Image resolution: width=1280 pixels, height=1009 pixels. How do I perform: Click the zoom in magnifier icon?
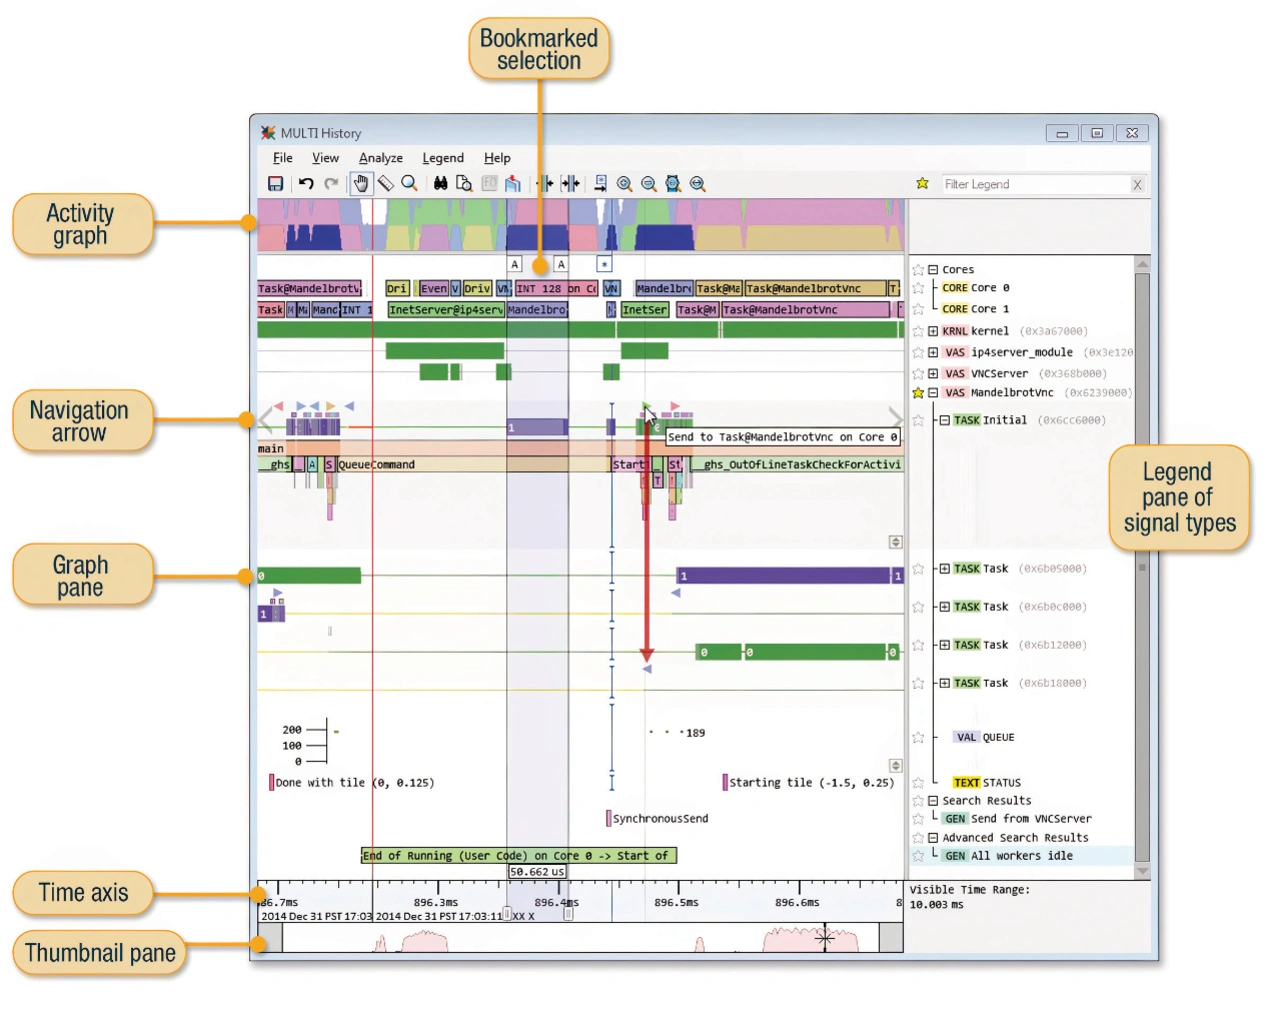coord(624,184)
